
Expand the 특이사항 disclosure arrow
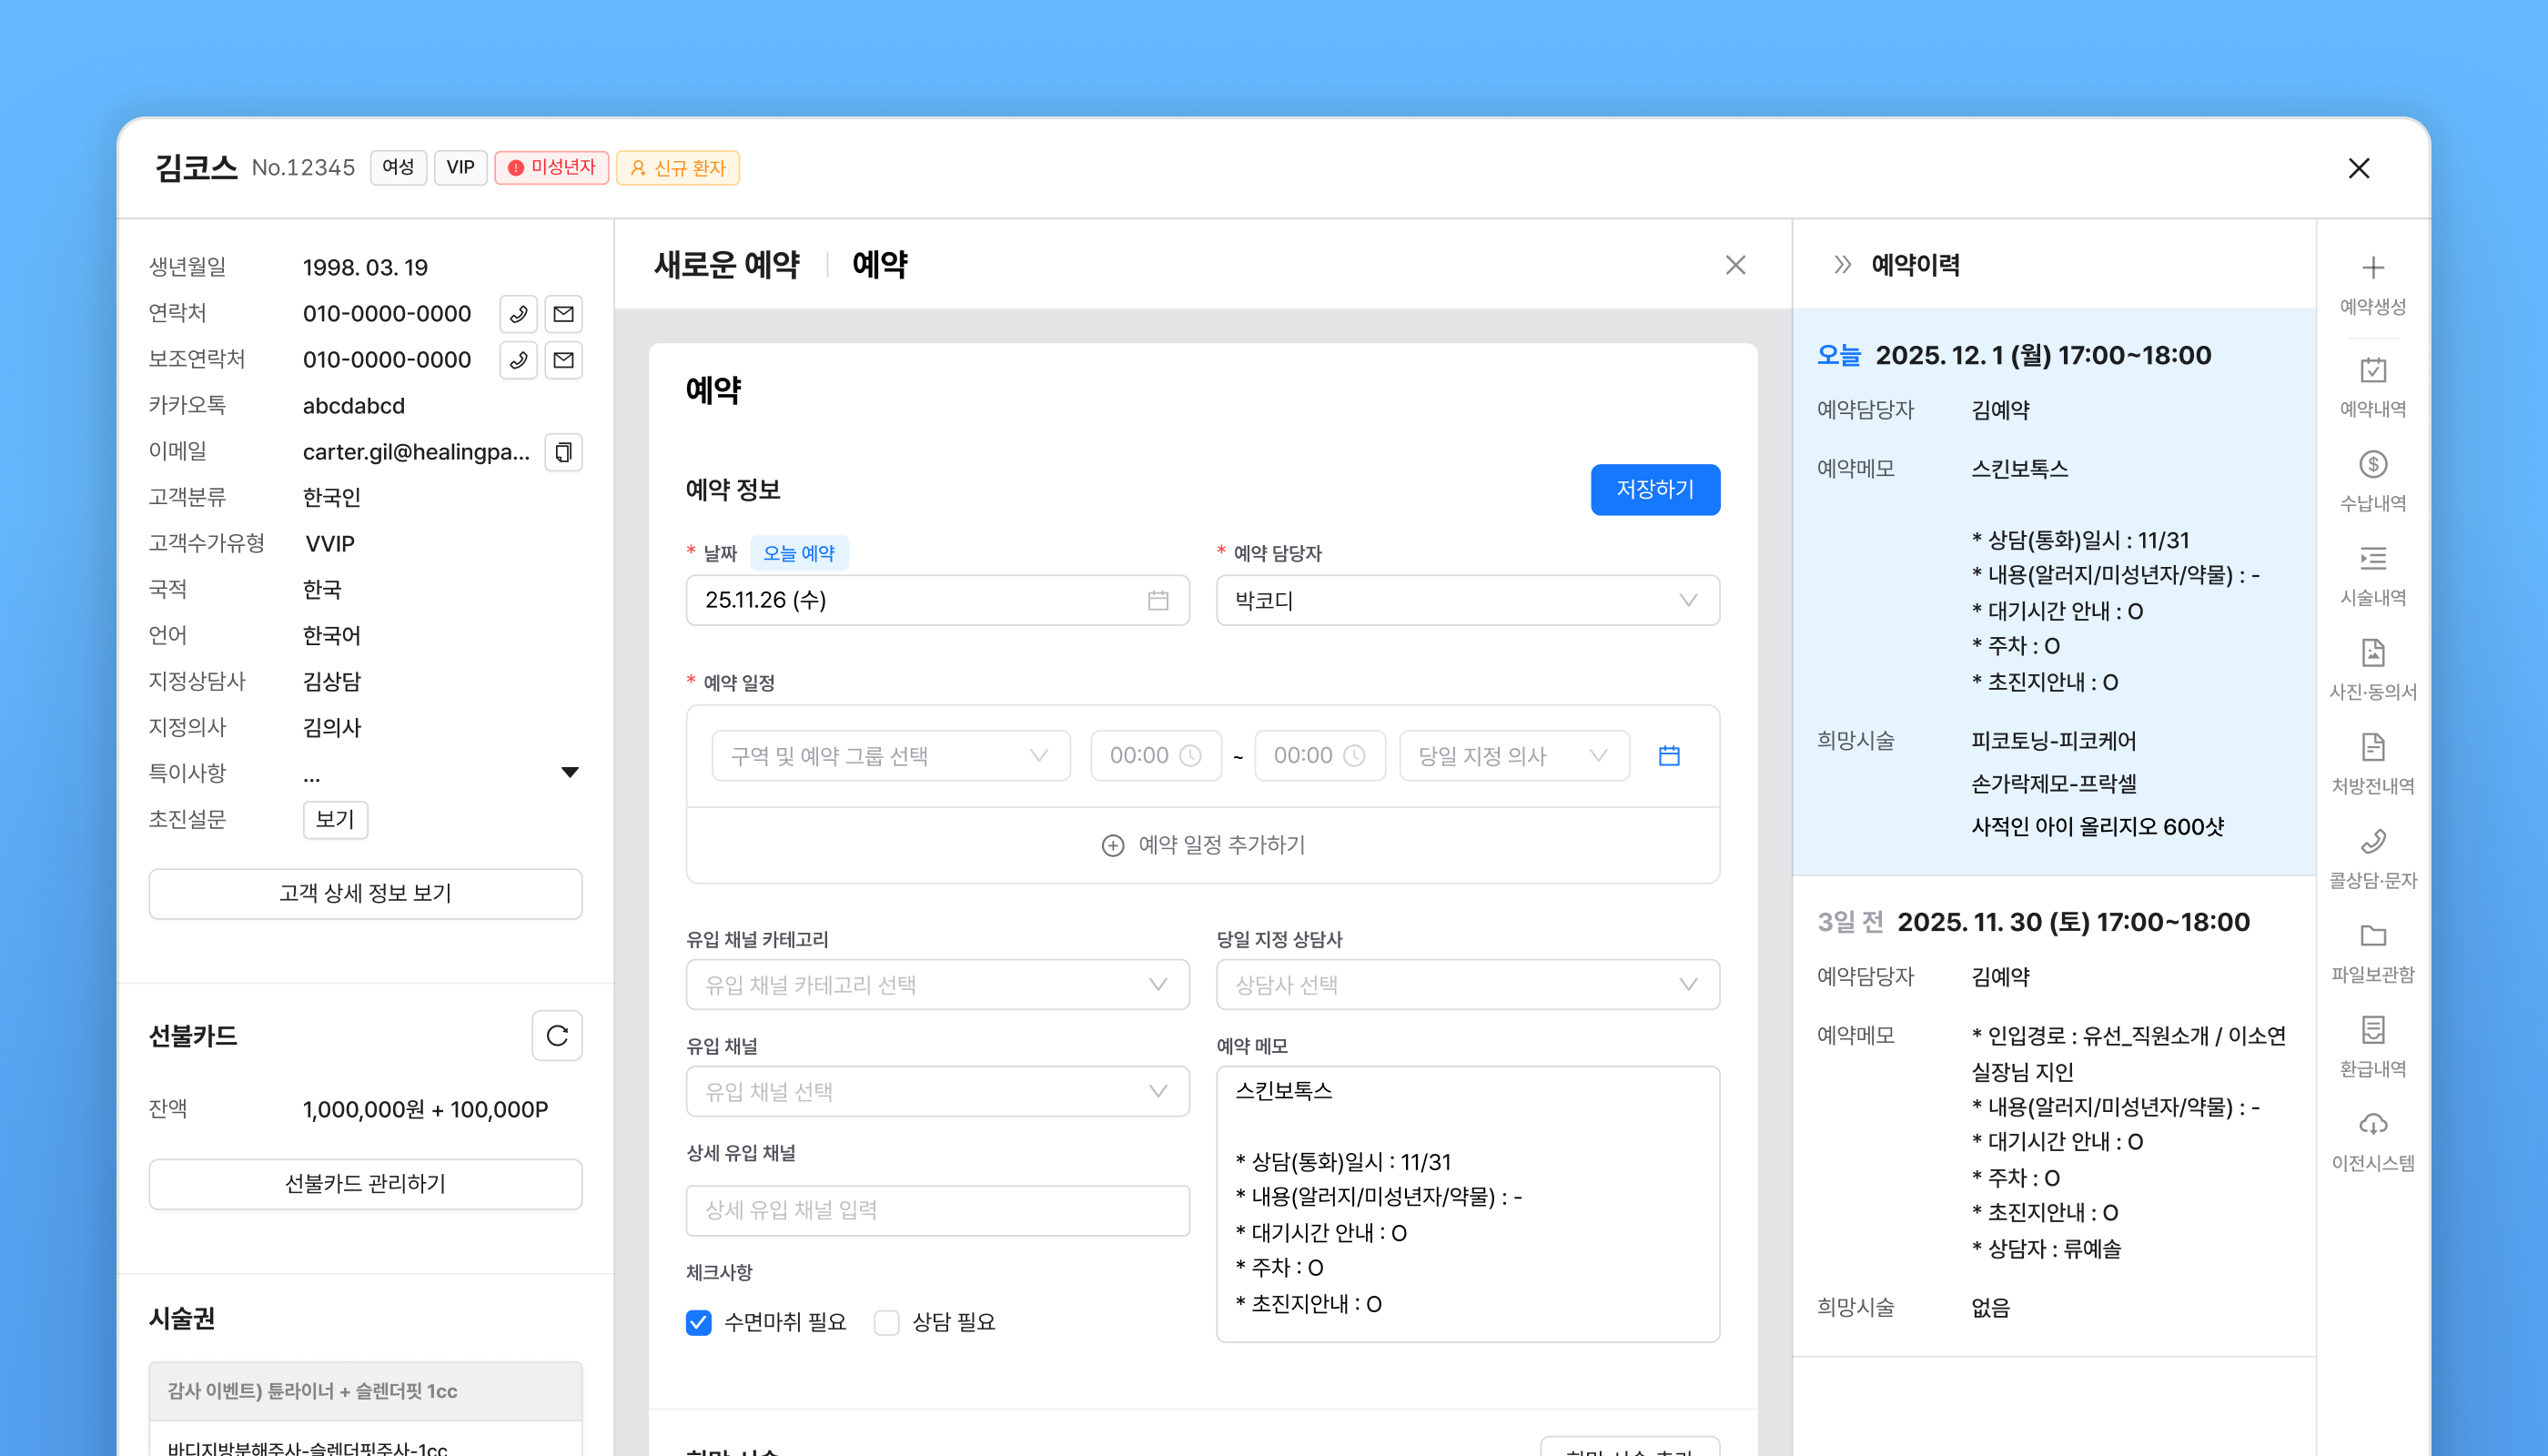tap(569, 772)
